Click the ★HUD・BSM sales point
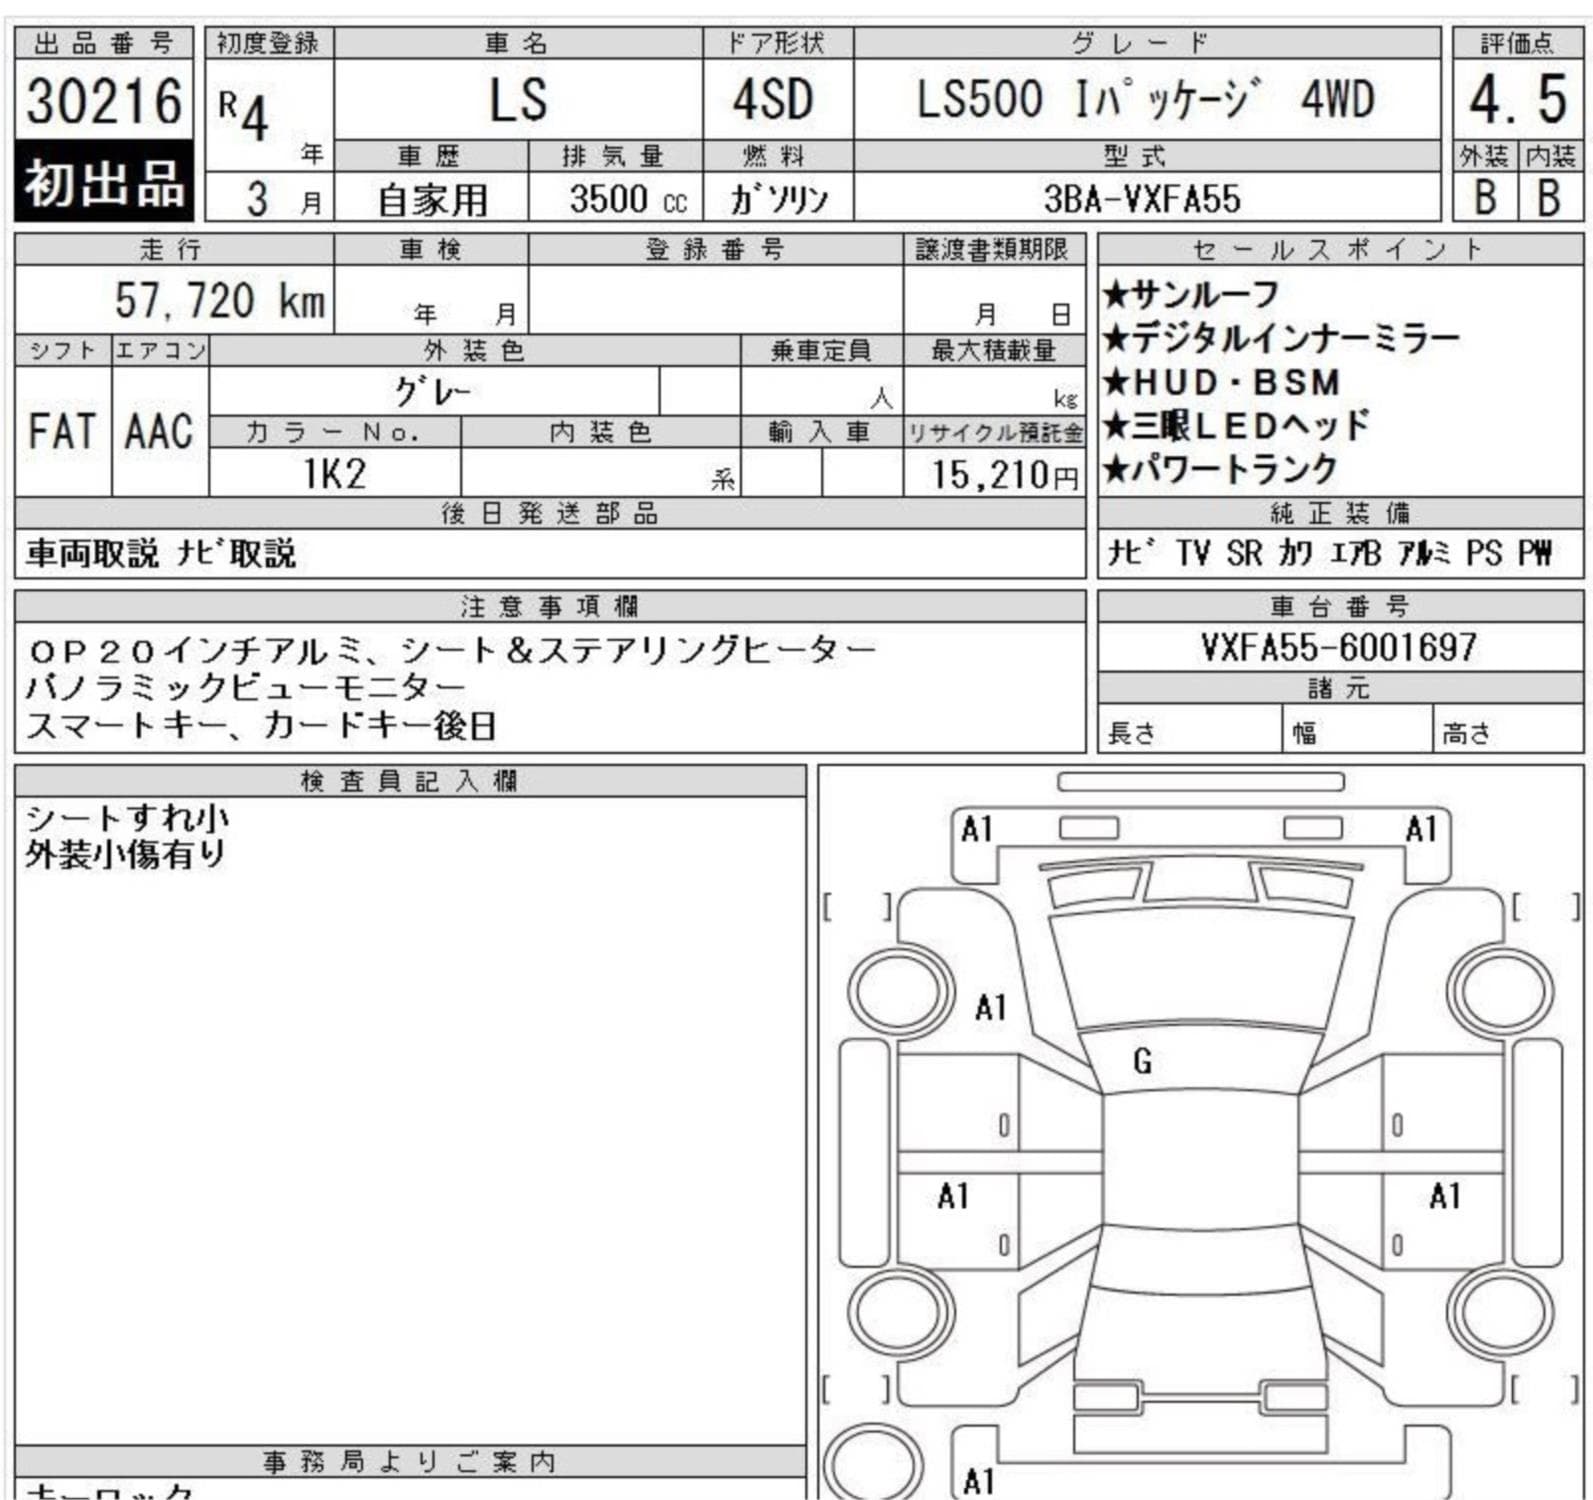 pyautogui.click(x=1221, y=382)
